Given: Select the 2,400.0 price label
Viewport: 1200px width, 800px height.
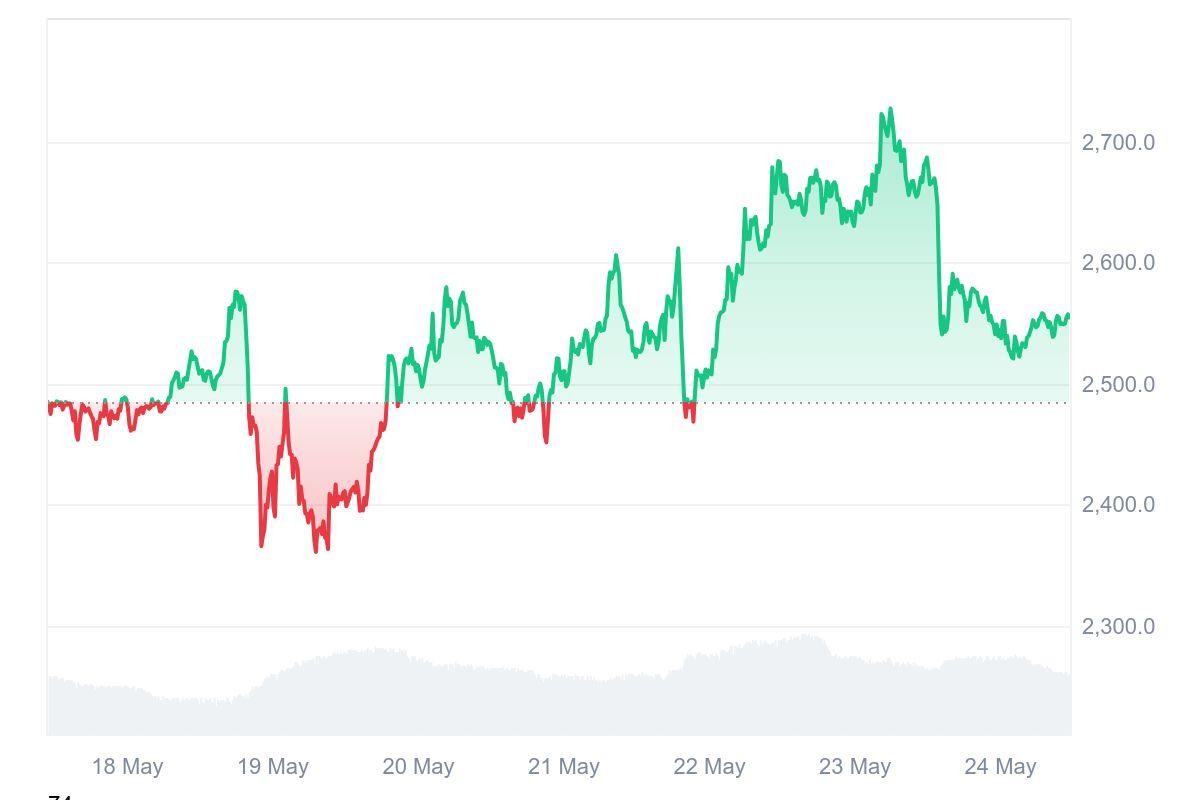Looking at the screenshot, I should point(1118,505).
